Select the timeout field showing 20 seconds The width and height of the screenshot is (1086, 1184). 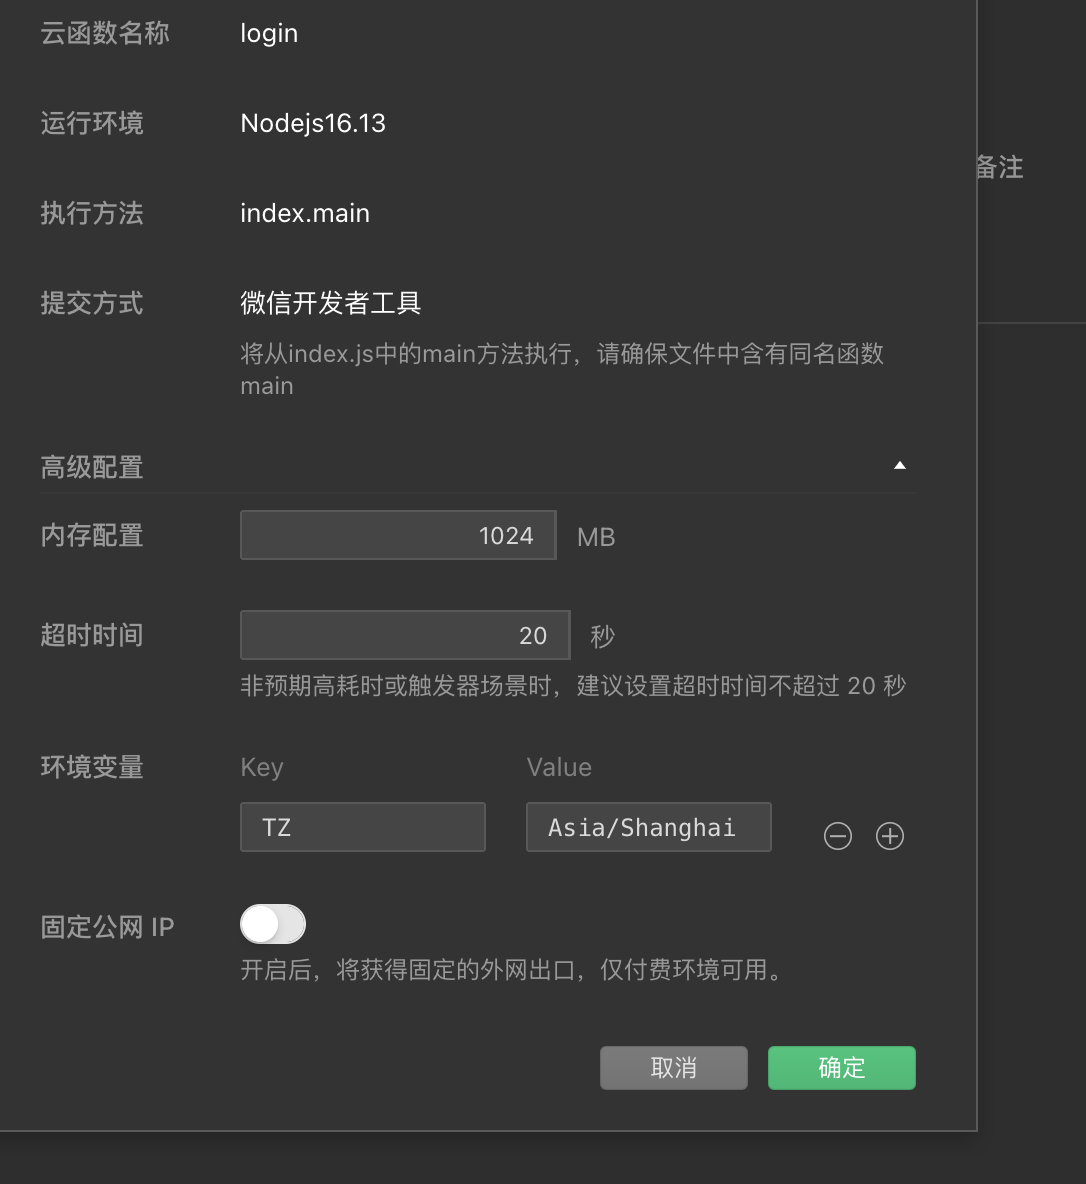point(405,635)
